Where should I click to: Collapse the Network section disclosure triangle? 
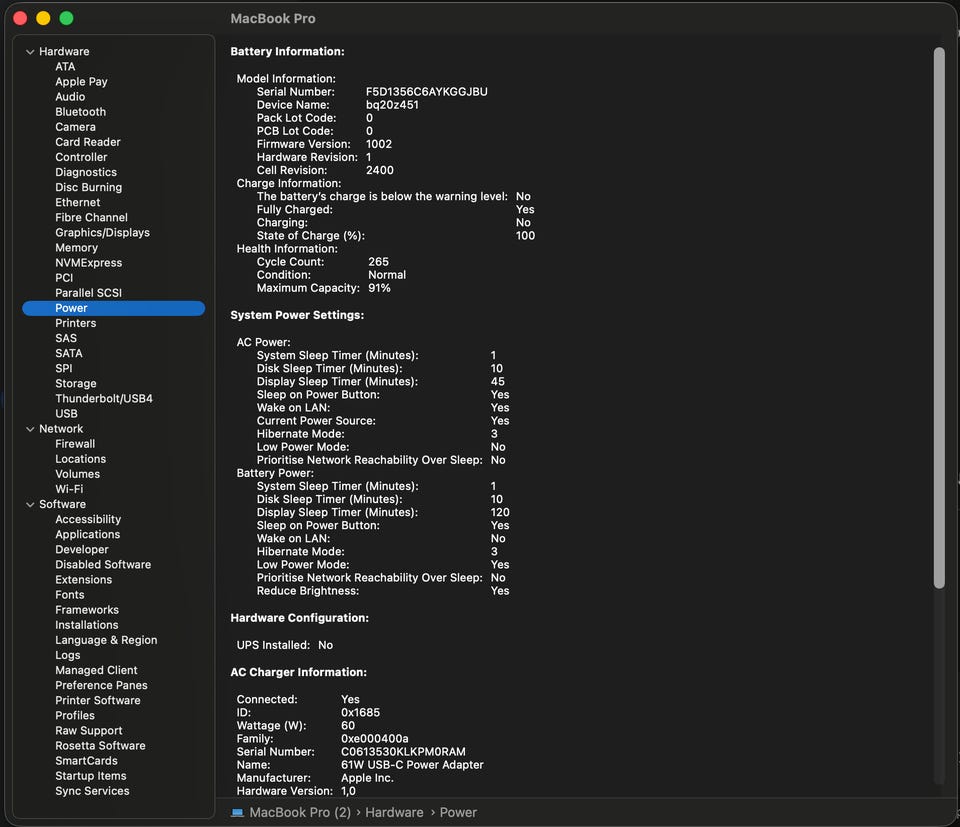click(x=30, y=429)
